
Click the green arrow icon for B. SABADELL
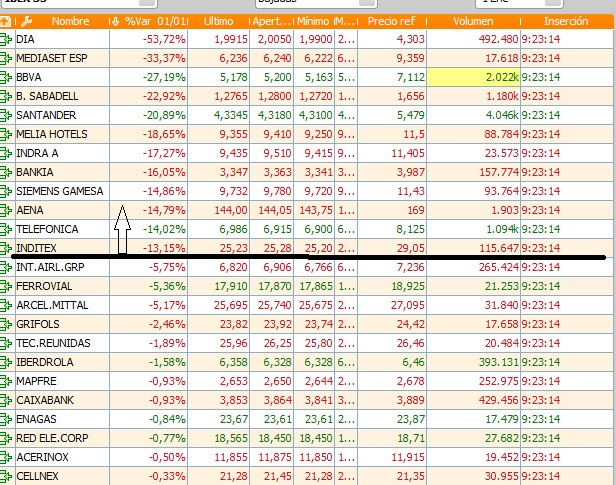click(x=6, y=96)
